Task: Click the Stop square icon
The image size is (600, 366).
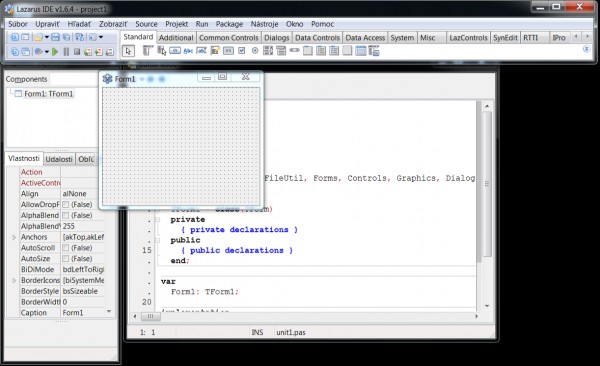Action: point(77,51)
